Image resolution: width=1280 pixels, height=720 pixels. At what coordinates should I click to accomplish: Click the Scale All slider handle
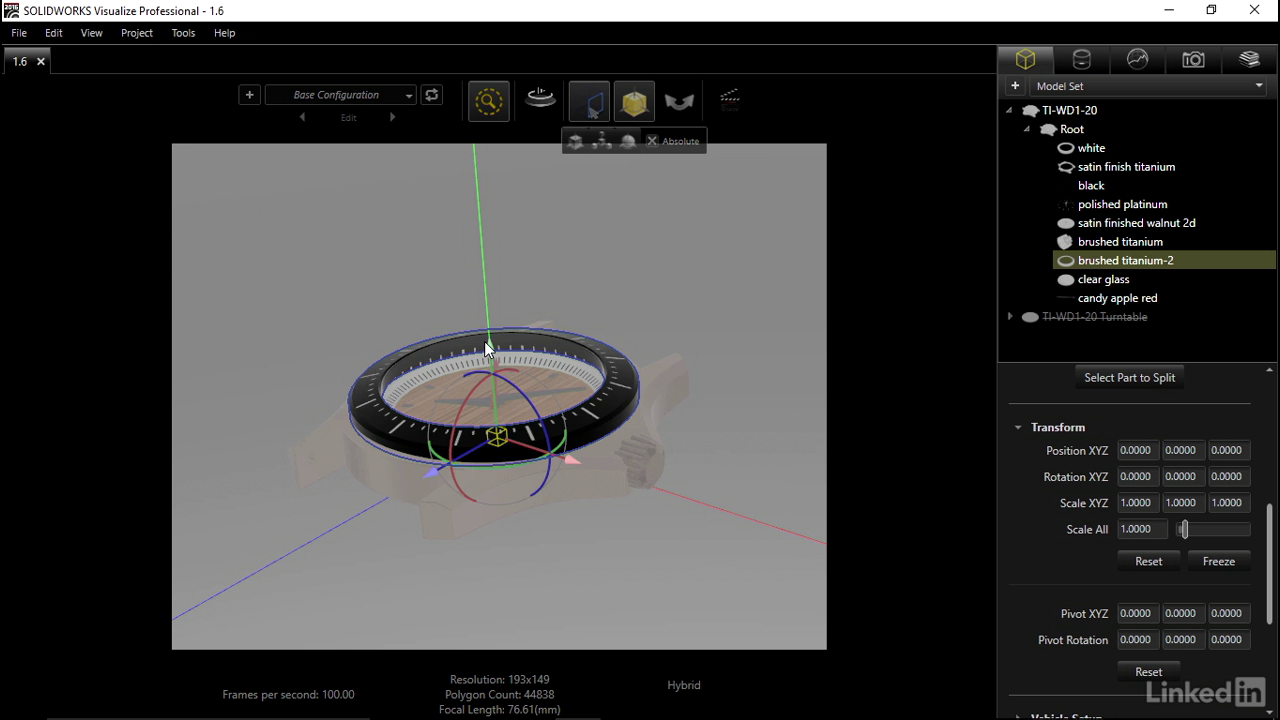pyautogui.click(x=1184, y=529)
